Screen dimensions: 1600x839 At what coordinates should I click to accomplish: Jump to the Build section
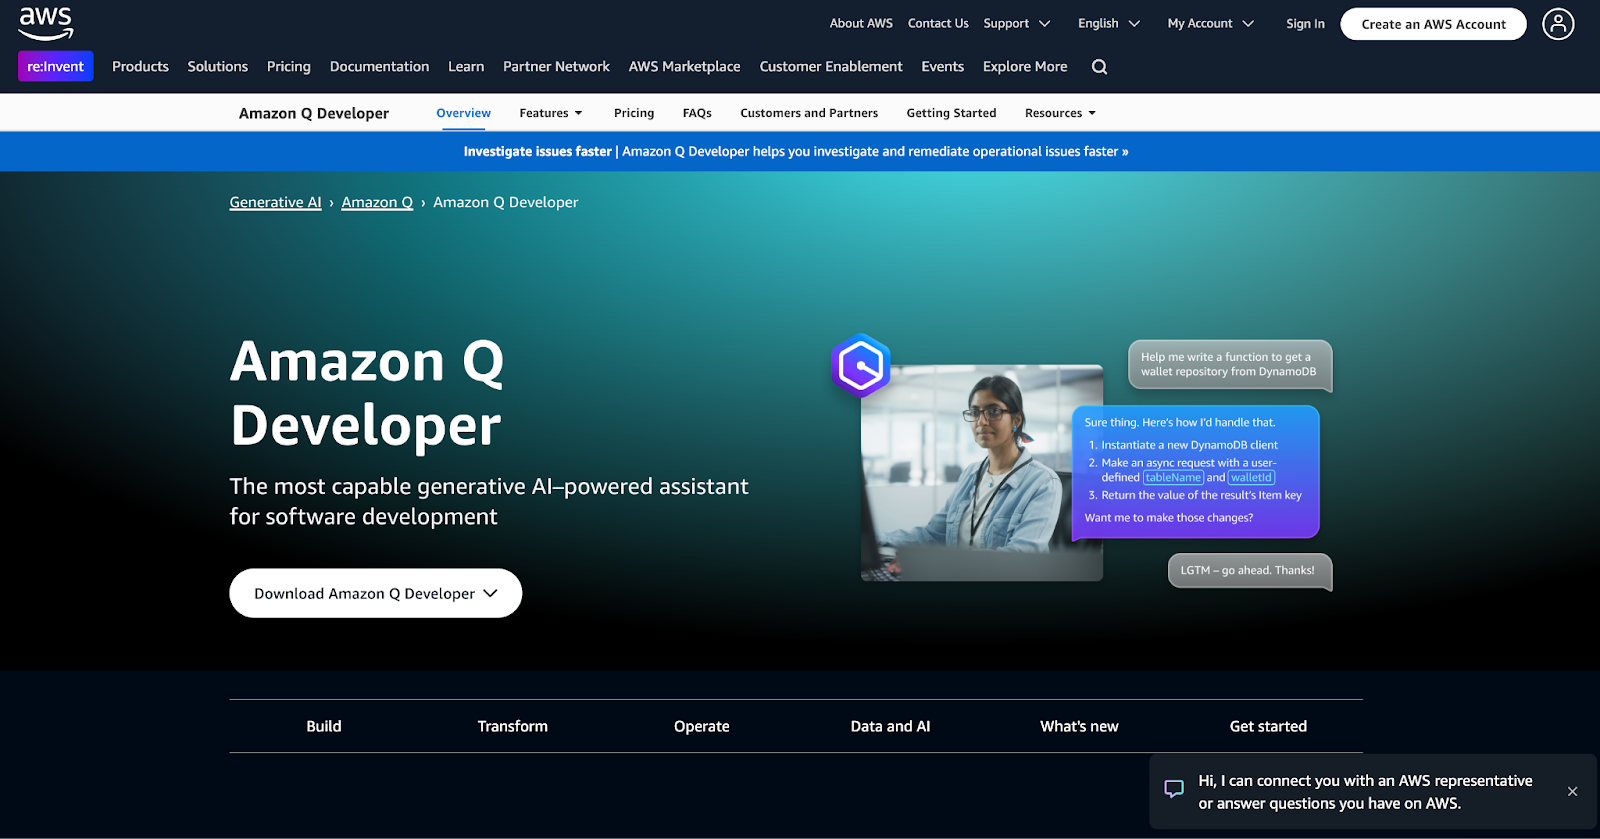(x=324, y=726)
